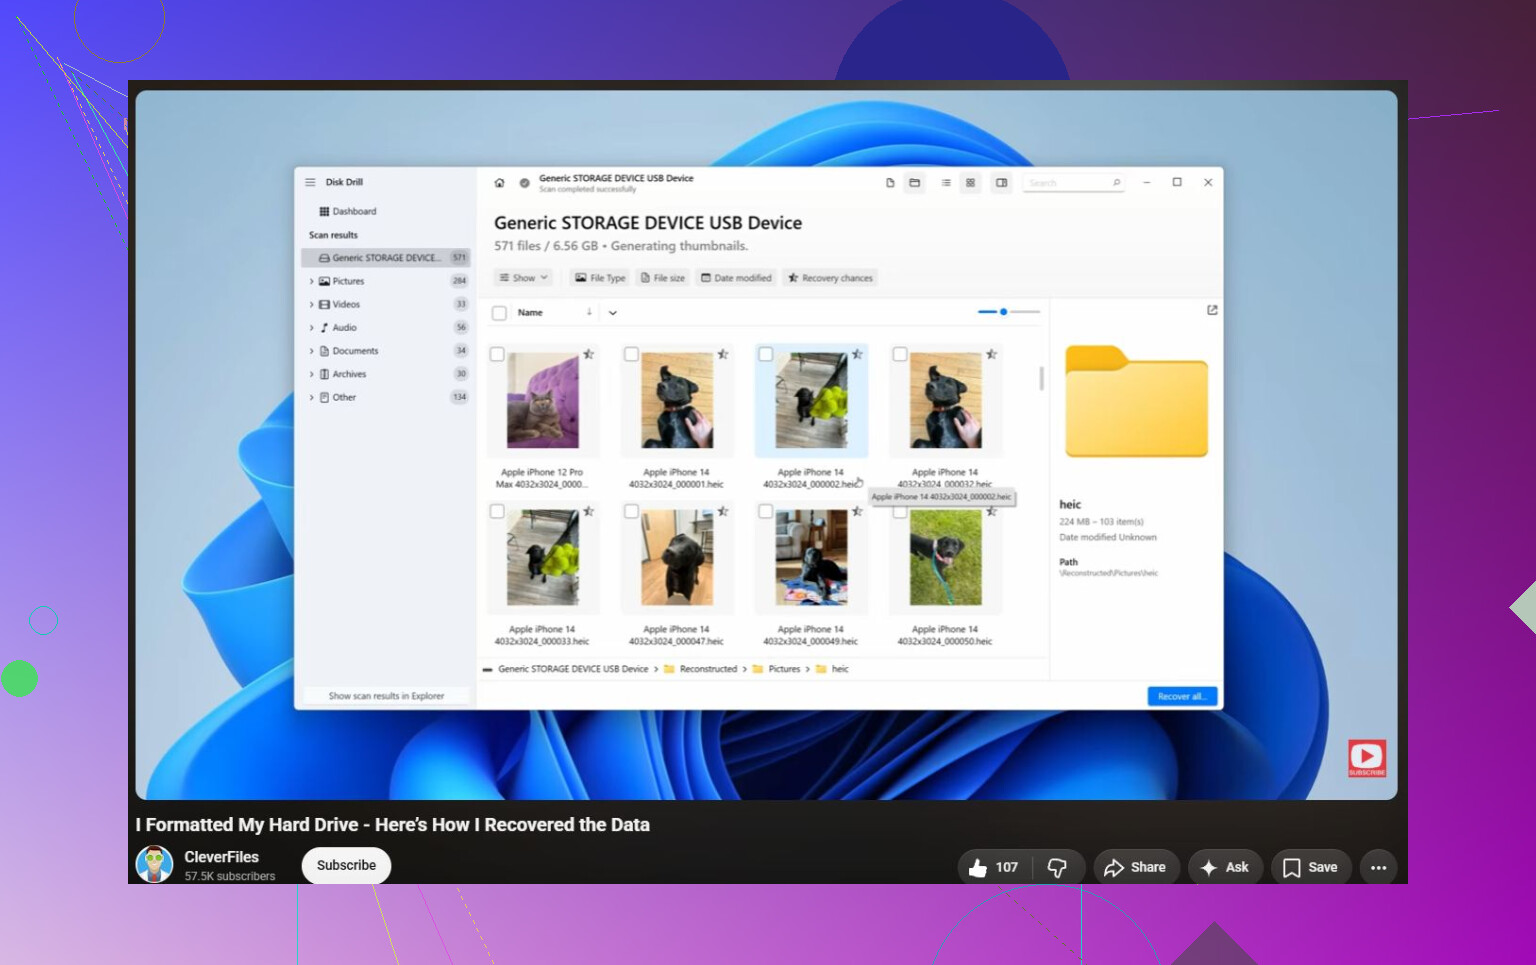Screen dimensions: 1536x965
Task: Toggle the preview side panel icon
Action: (x=1001, y=183)
